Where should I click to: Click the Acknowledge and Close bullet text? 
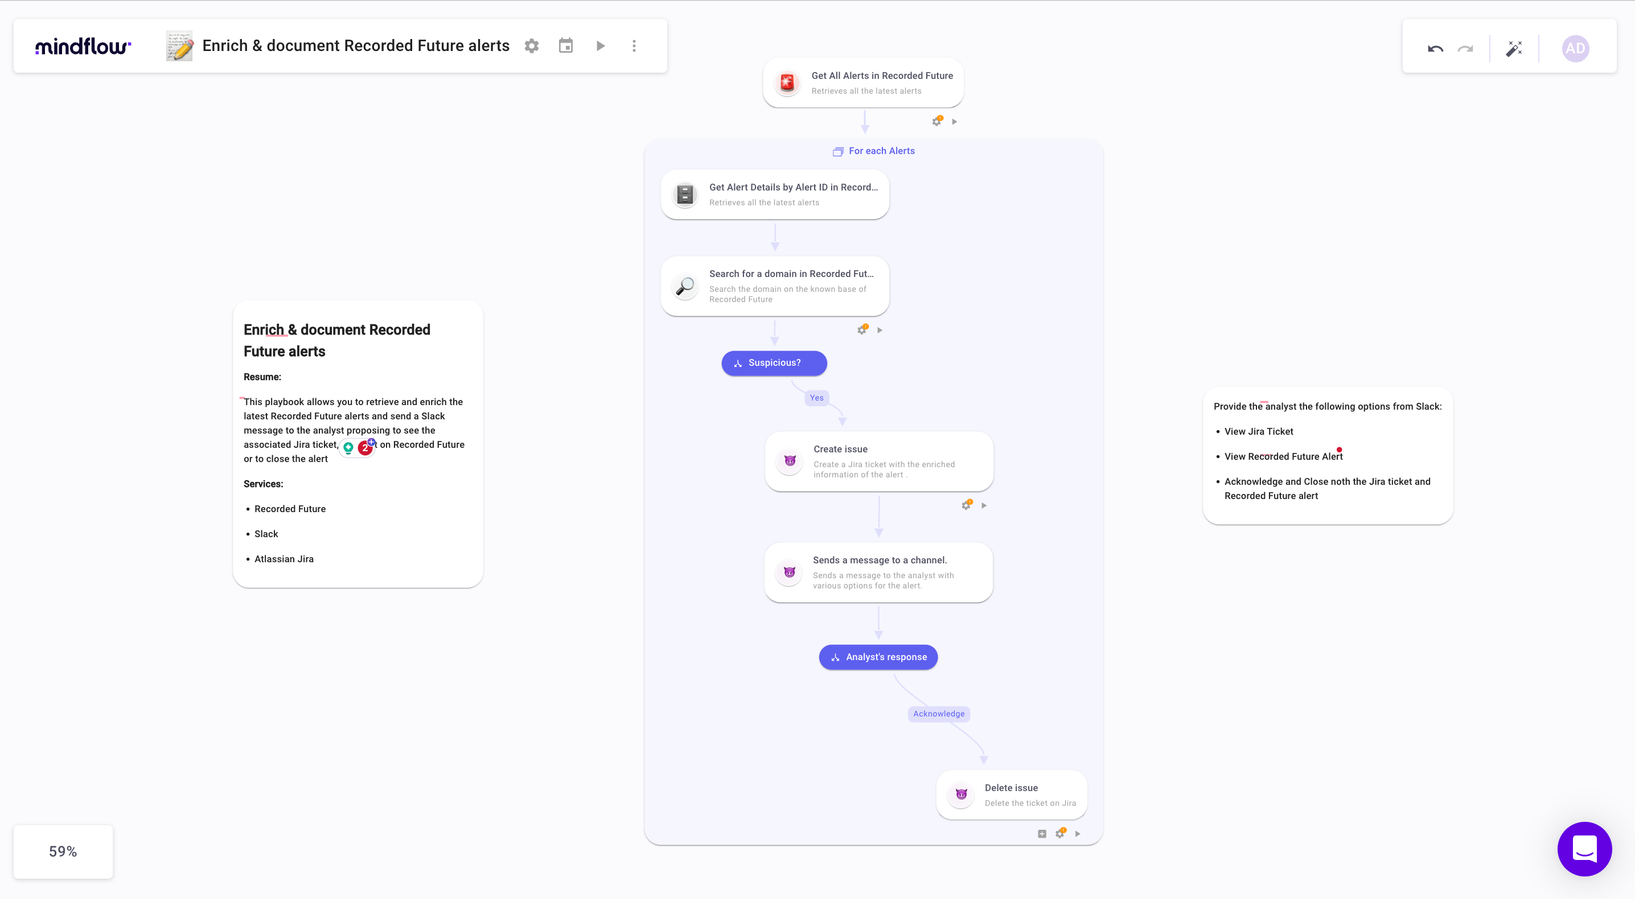[1327, 489]
